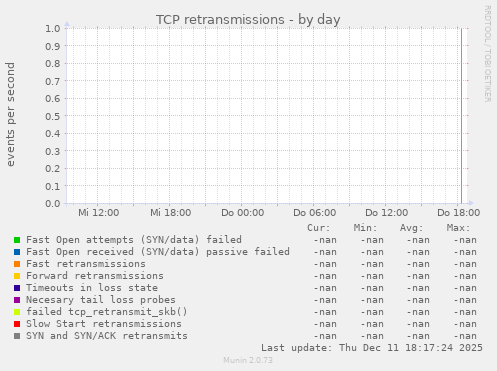This screenshot has width=497, height=371.
Task: Click the Avg '-nan' value for Forward retransmissions
Action: (x=418, y=276)
